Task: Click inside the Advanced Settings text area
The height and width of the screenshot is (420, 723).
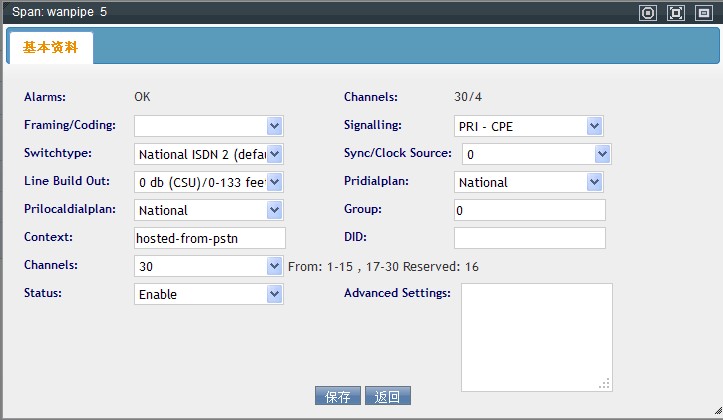Action: [536, 336]
